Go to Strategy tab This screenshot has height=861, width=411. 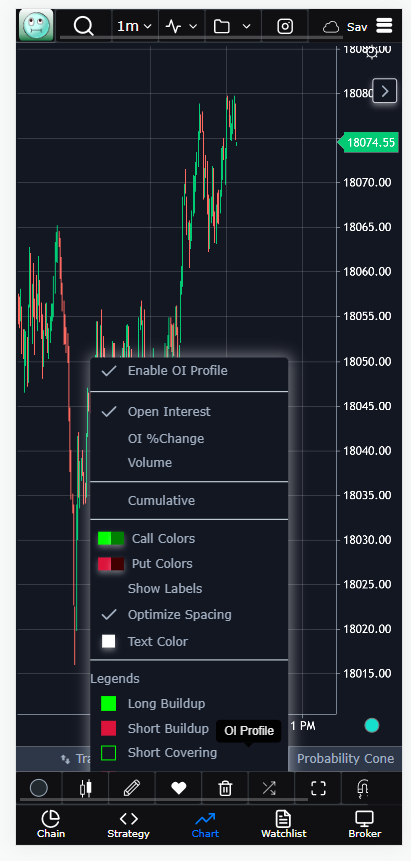tap(128, 825)
